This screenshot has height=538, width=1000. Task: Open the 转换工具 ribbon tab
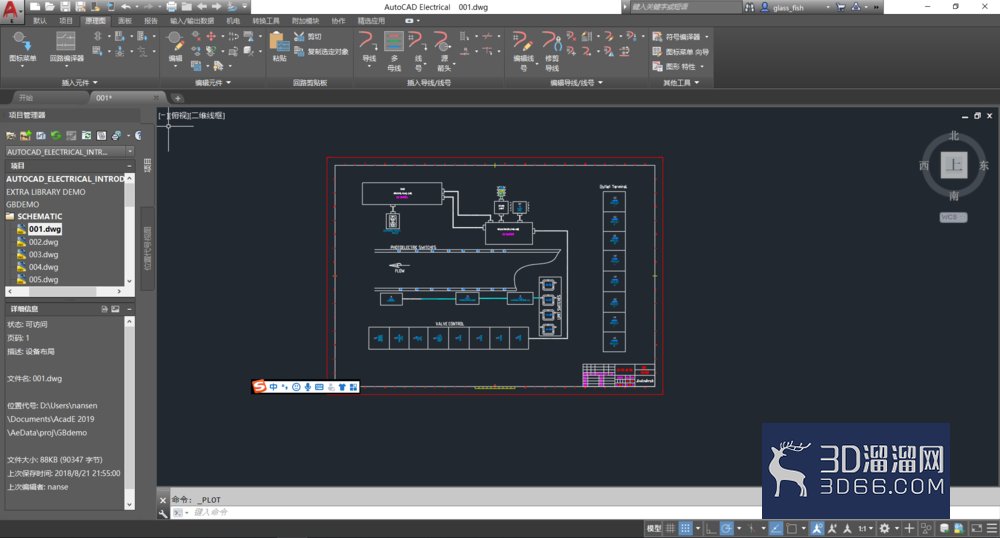266,20
